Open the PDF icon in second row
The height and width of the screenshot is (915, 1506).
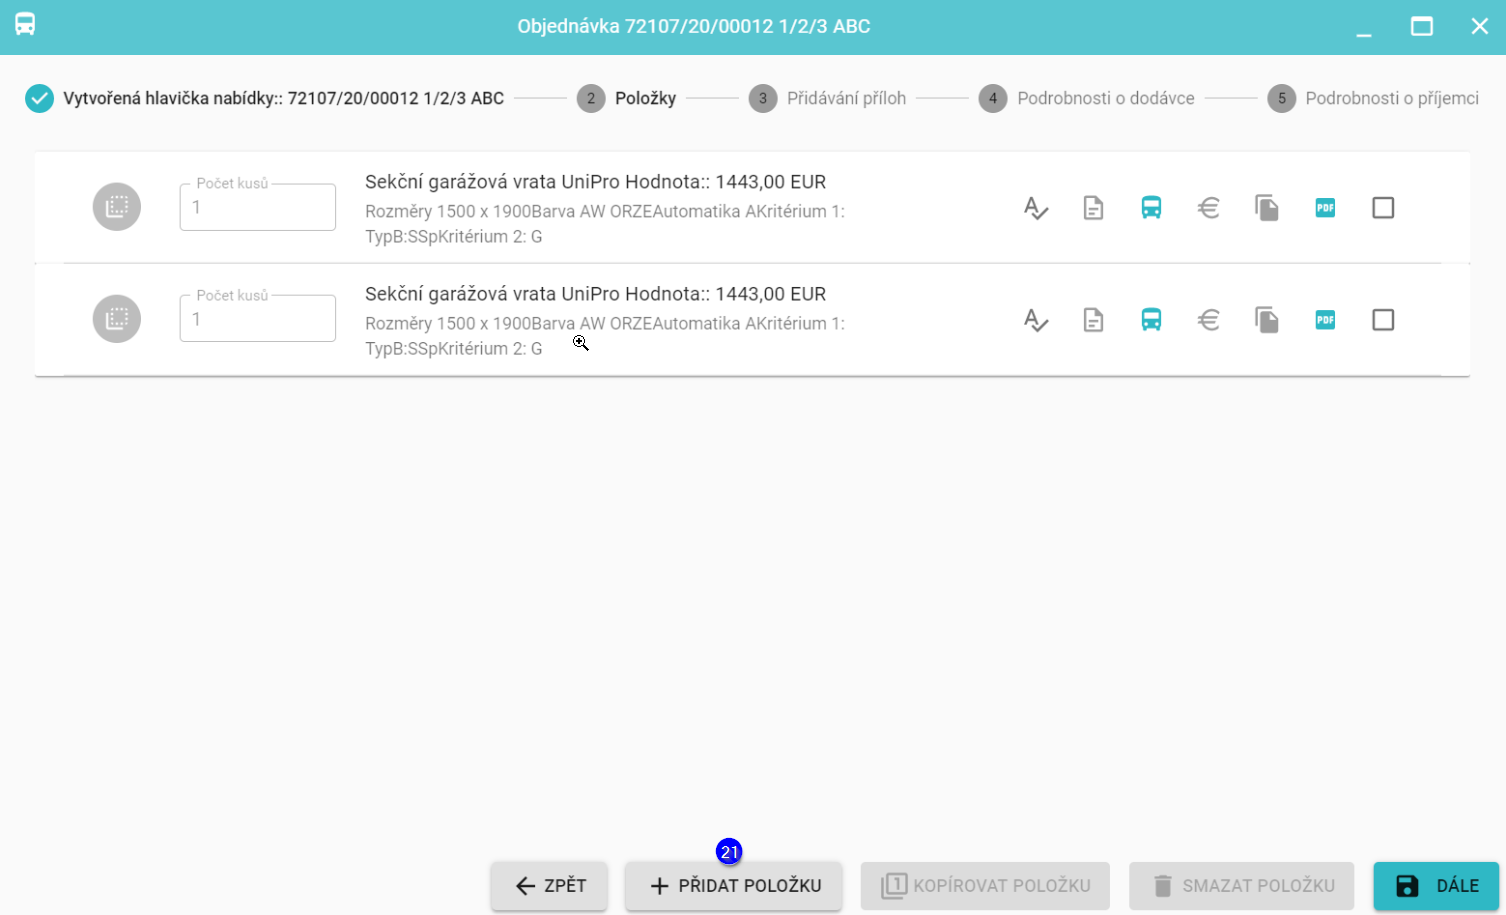pyautogui.click(x=1325, y=320)
